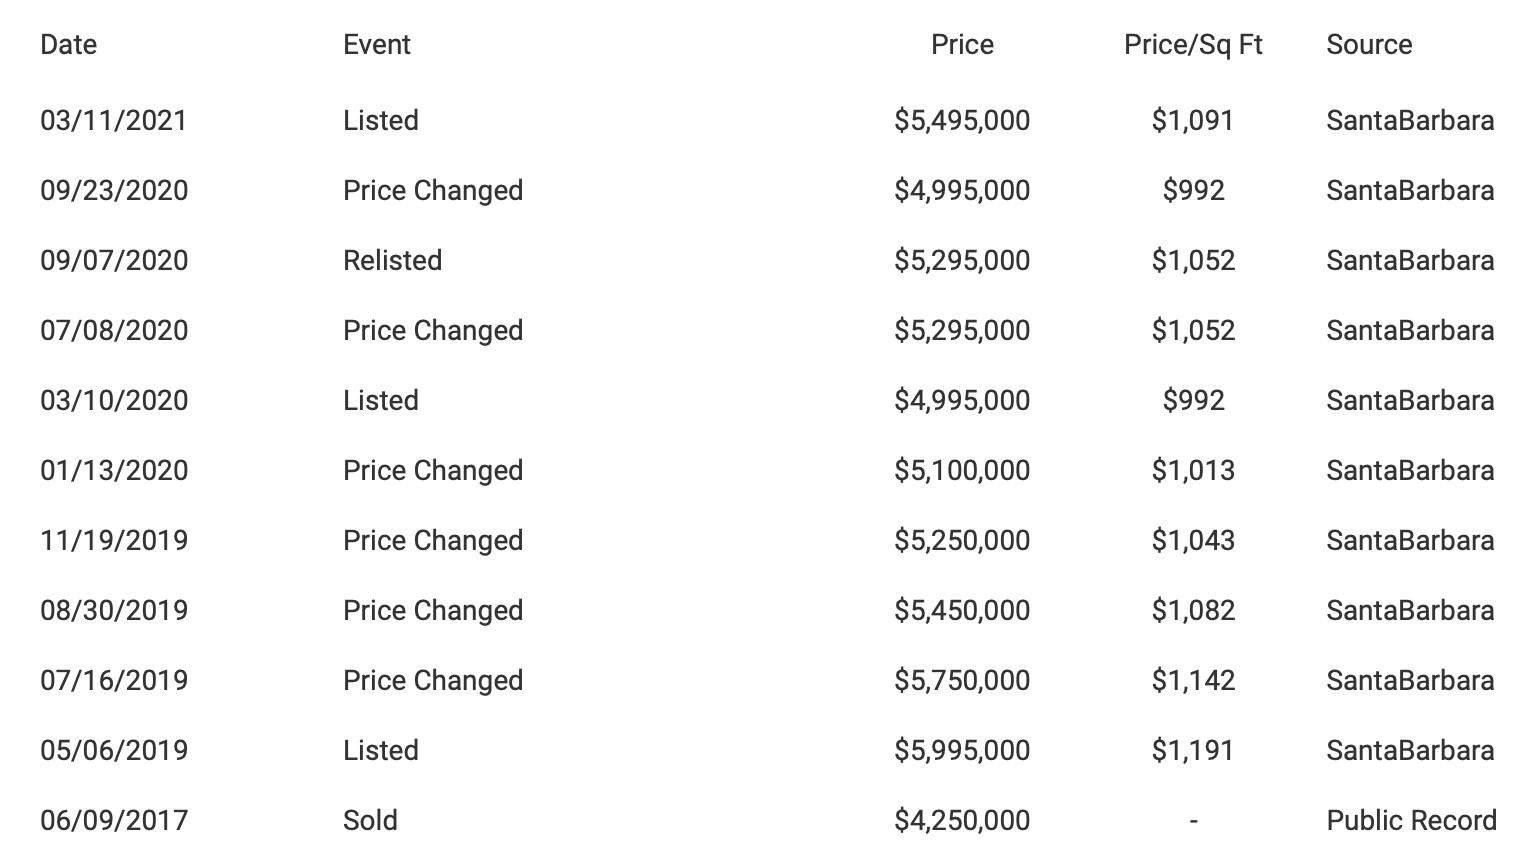
Task: Click the Relisted event text
Action: click(392, 261)
